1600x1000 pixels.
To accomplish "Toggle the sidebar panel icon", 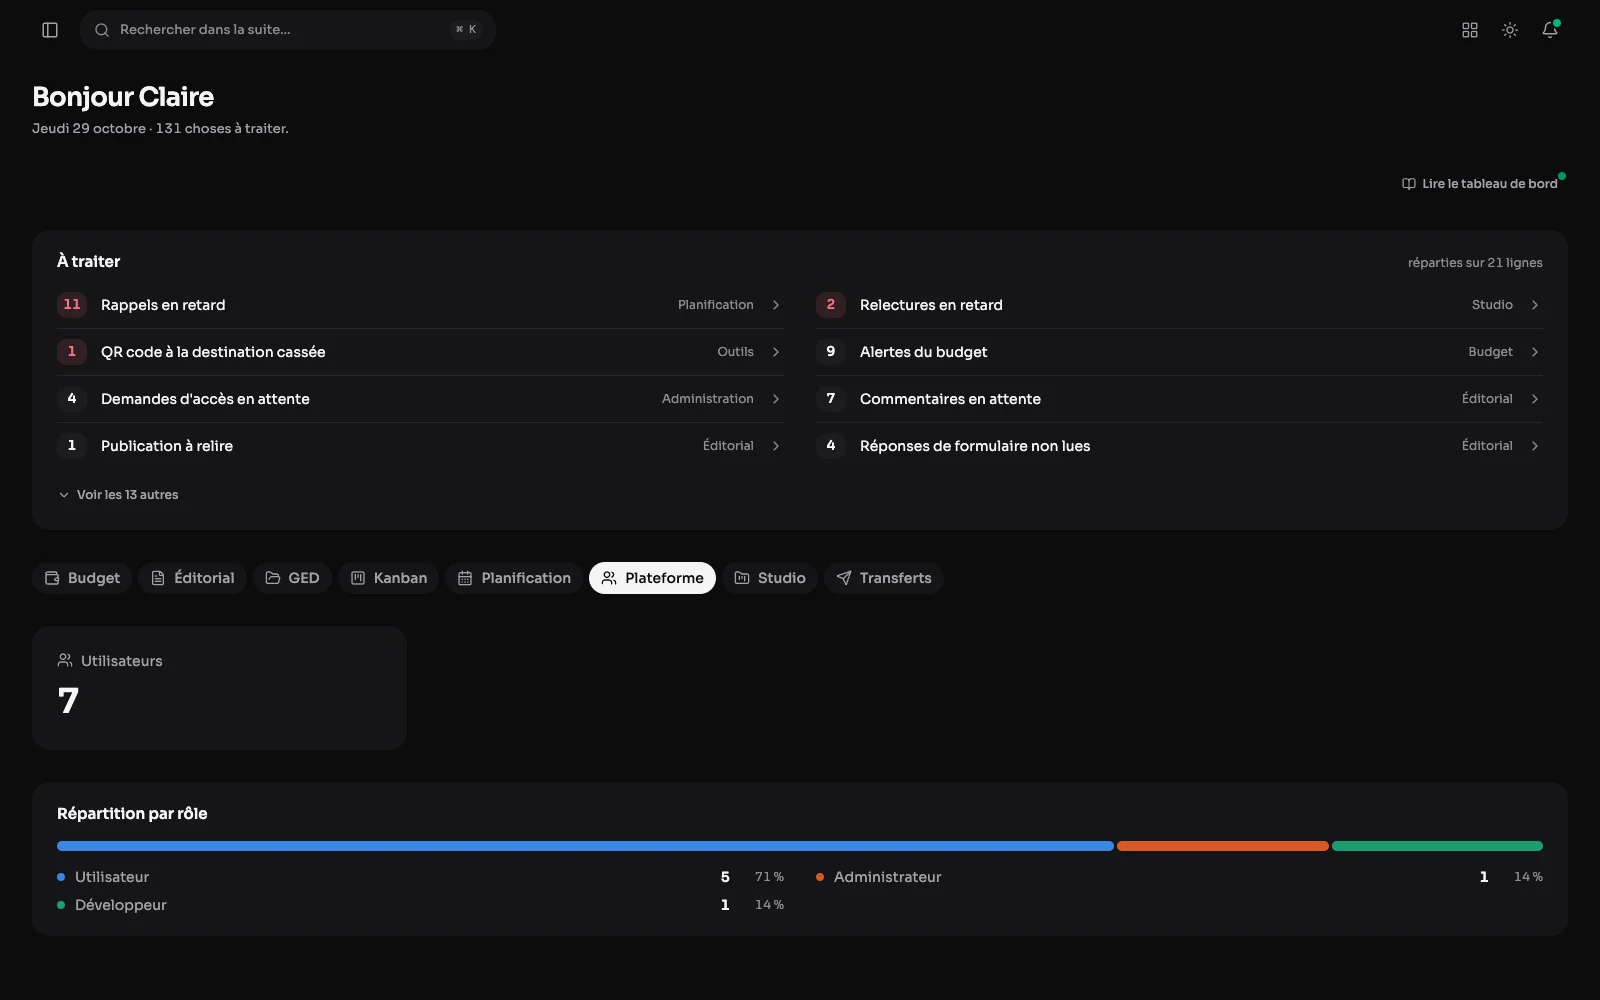I will pyautogui.click(x=50, y=30).
